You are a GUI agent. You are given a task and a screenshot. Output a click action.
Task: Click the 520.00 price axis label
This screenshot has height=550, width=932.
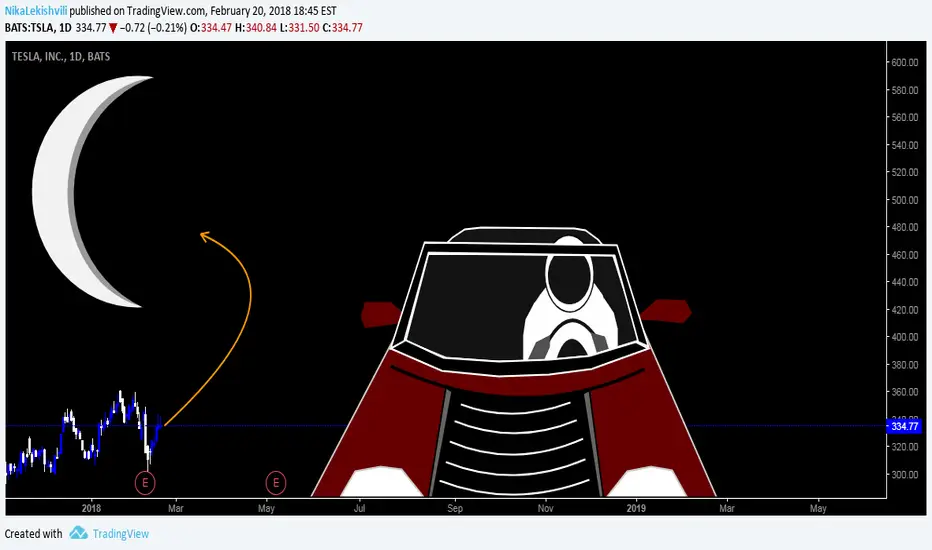pos(905,172)
